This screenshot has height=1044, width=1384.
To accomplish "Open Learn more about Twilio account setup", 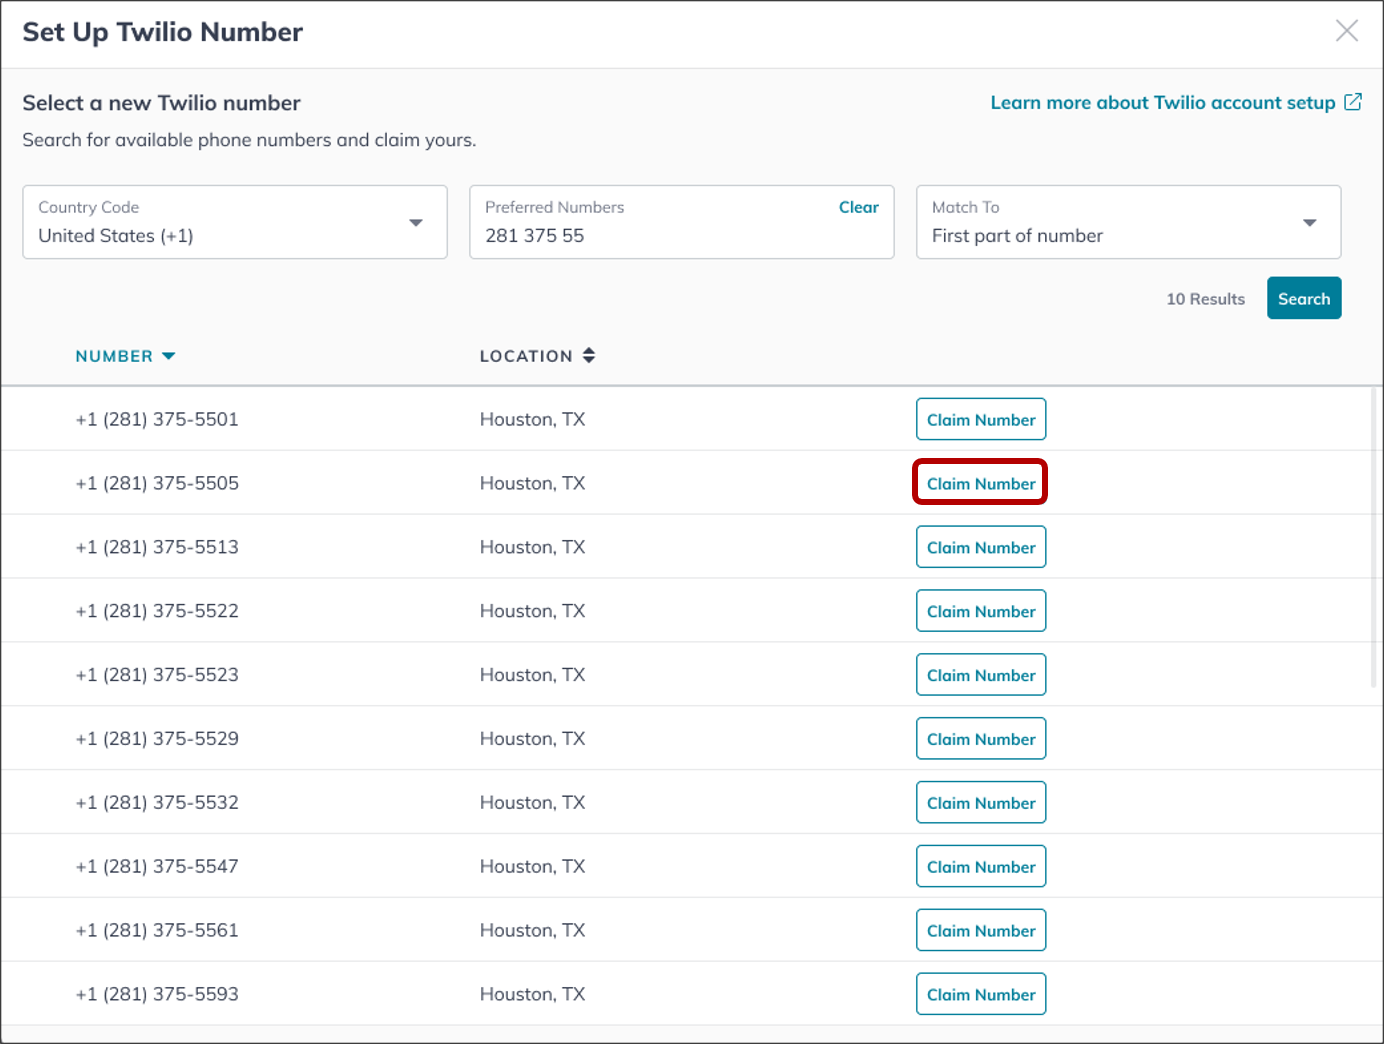I will click(x=1162, y=103).
